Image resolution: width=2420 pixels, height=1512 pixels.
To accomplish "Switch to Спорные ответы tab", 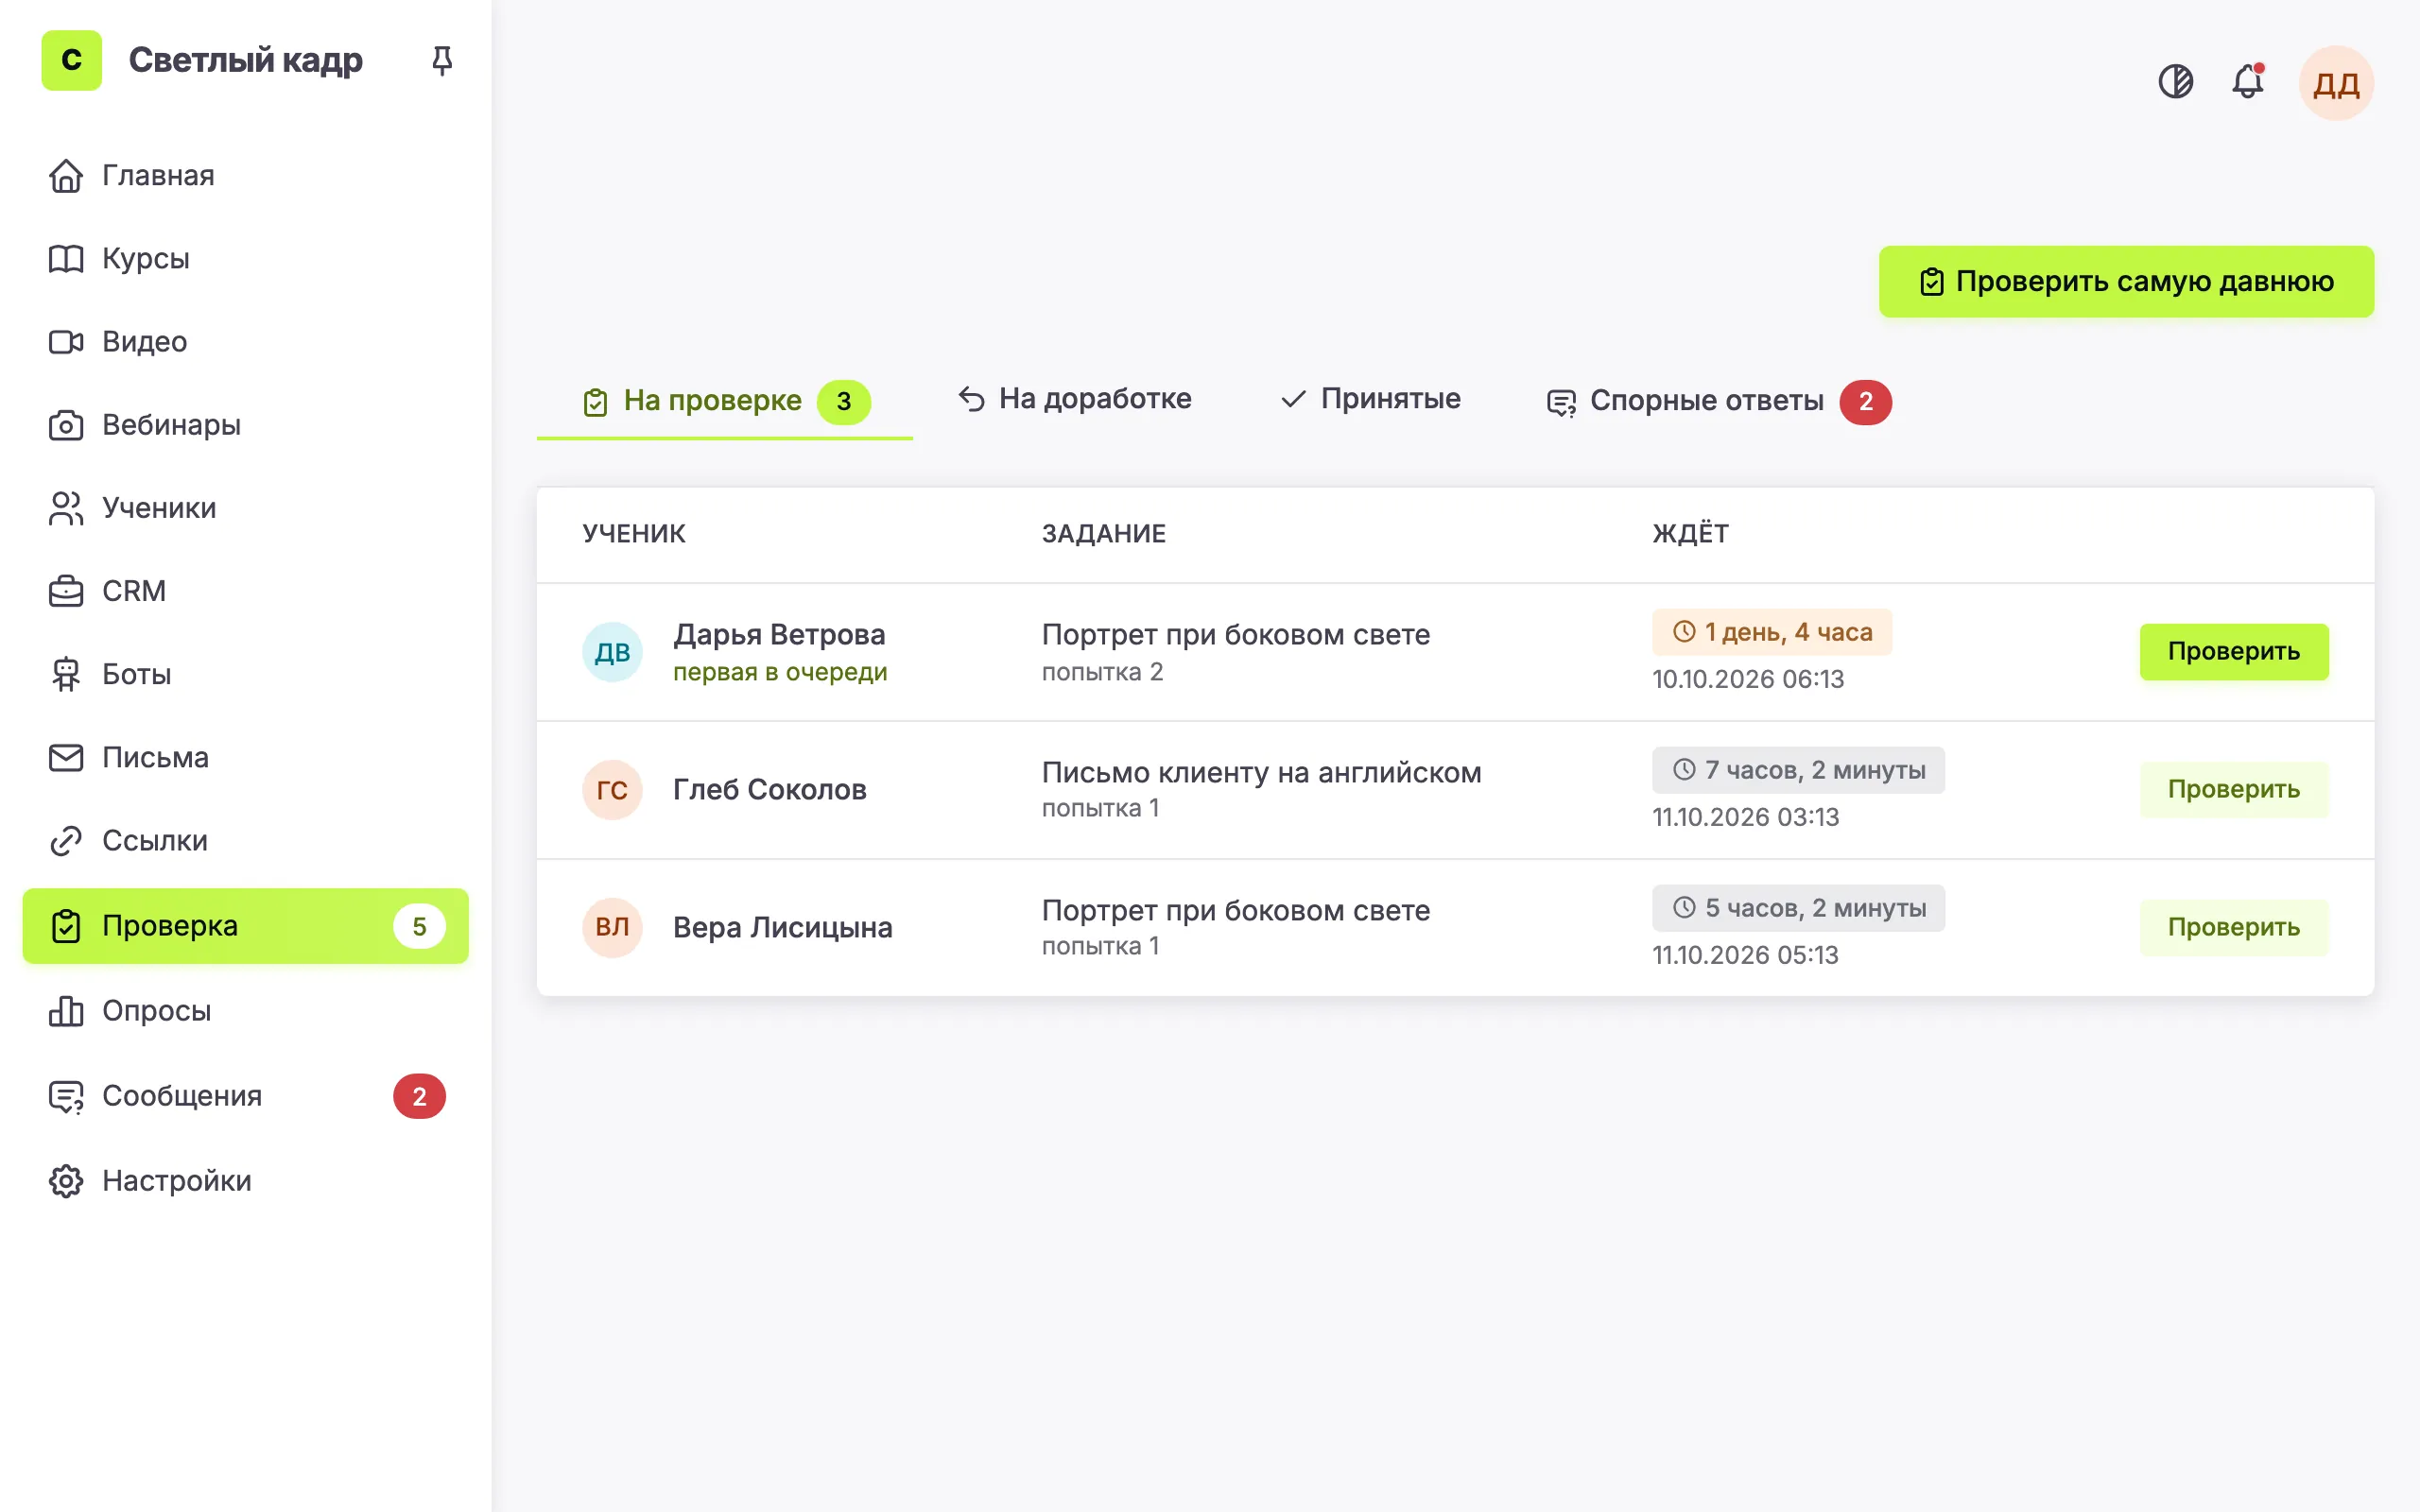I will click(1719, 401).
